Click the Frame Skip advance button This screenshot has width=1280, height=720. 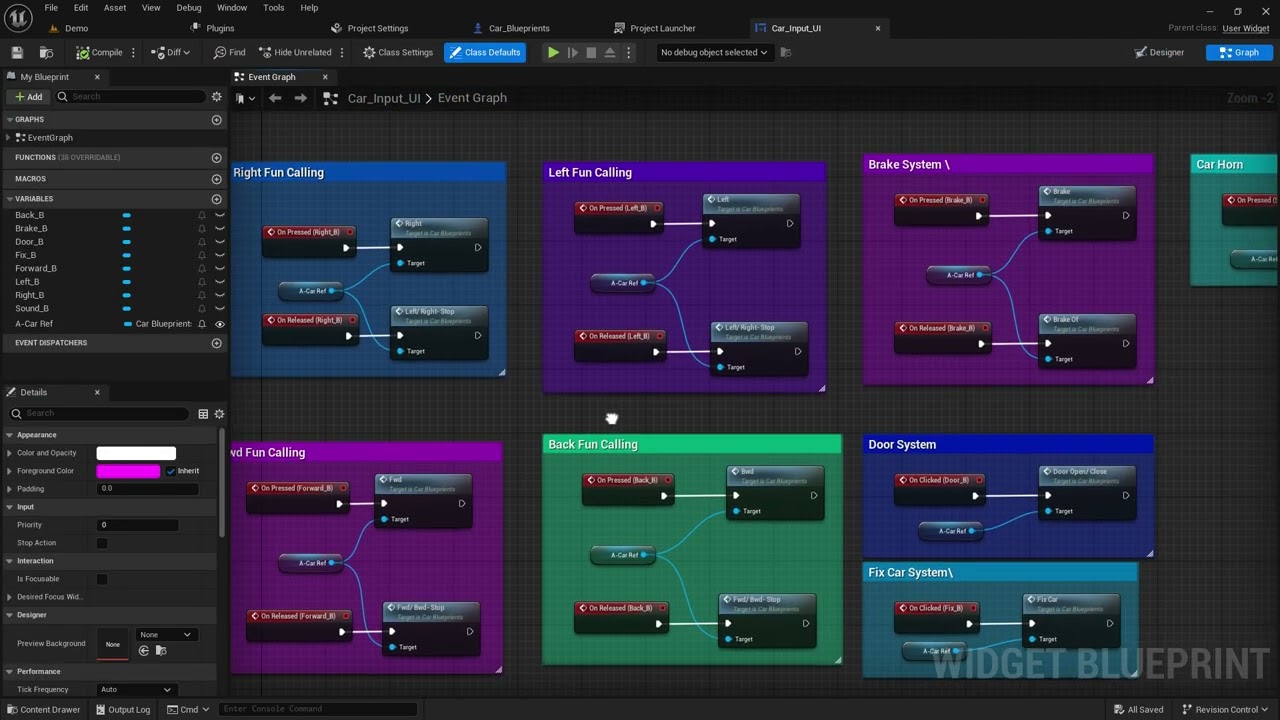tap(572, 52)
